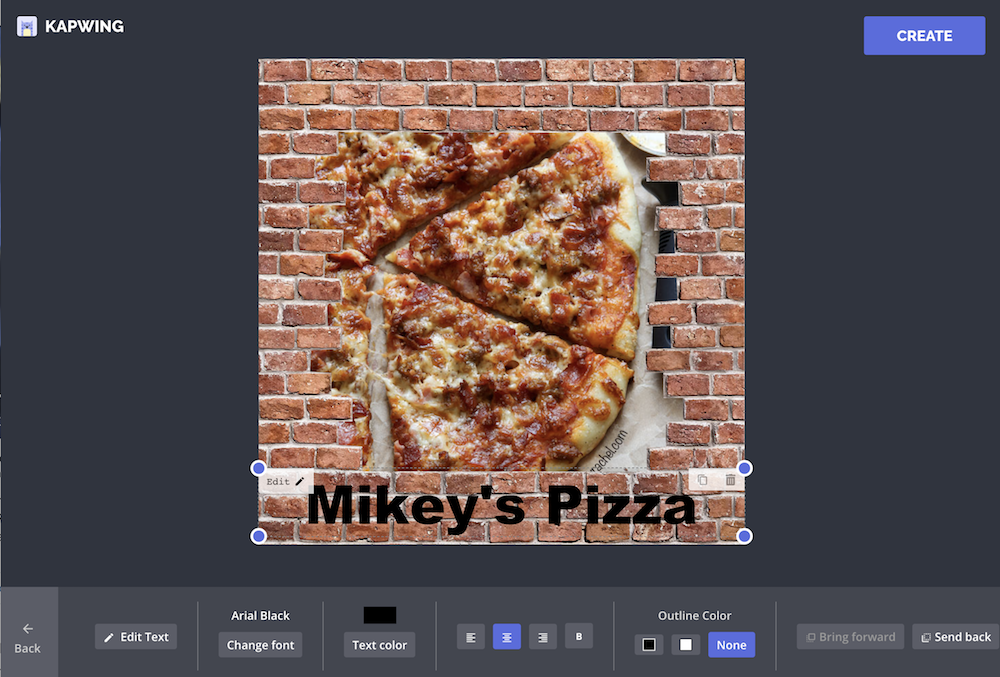The height and width of the screenshot is (677, 1000).
Task: Click the Outline Color label
Action: coord(695,616)
